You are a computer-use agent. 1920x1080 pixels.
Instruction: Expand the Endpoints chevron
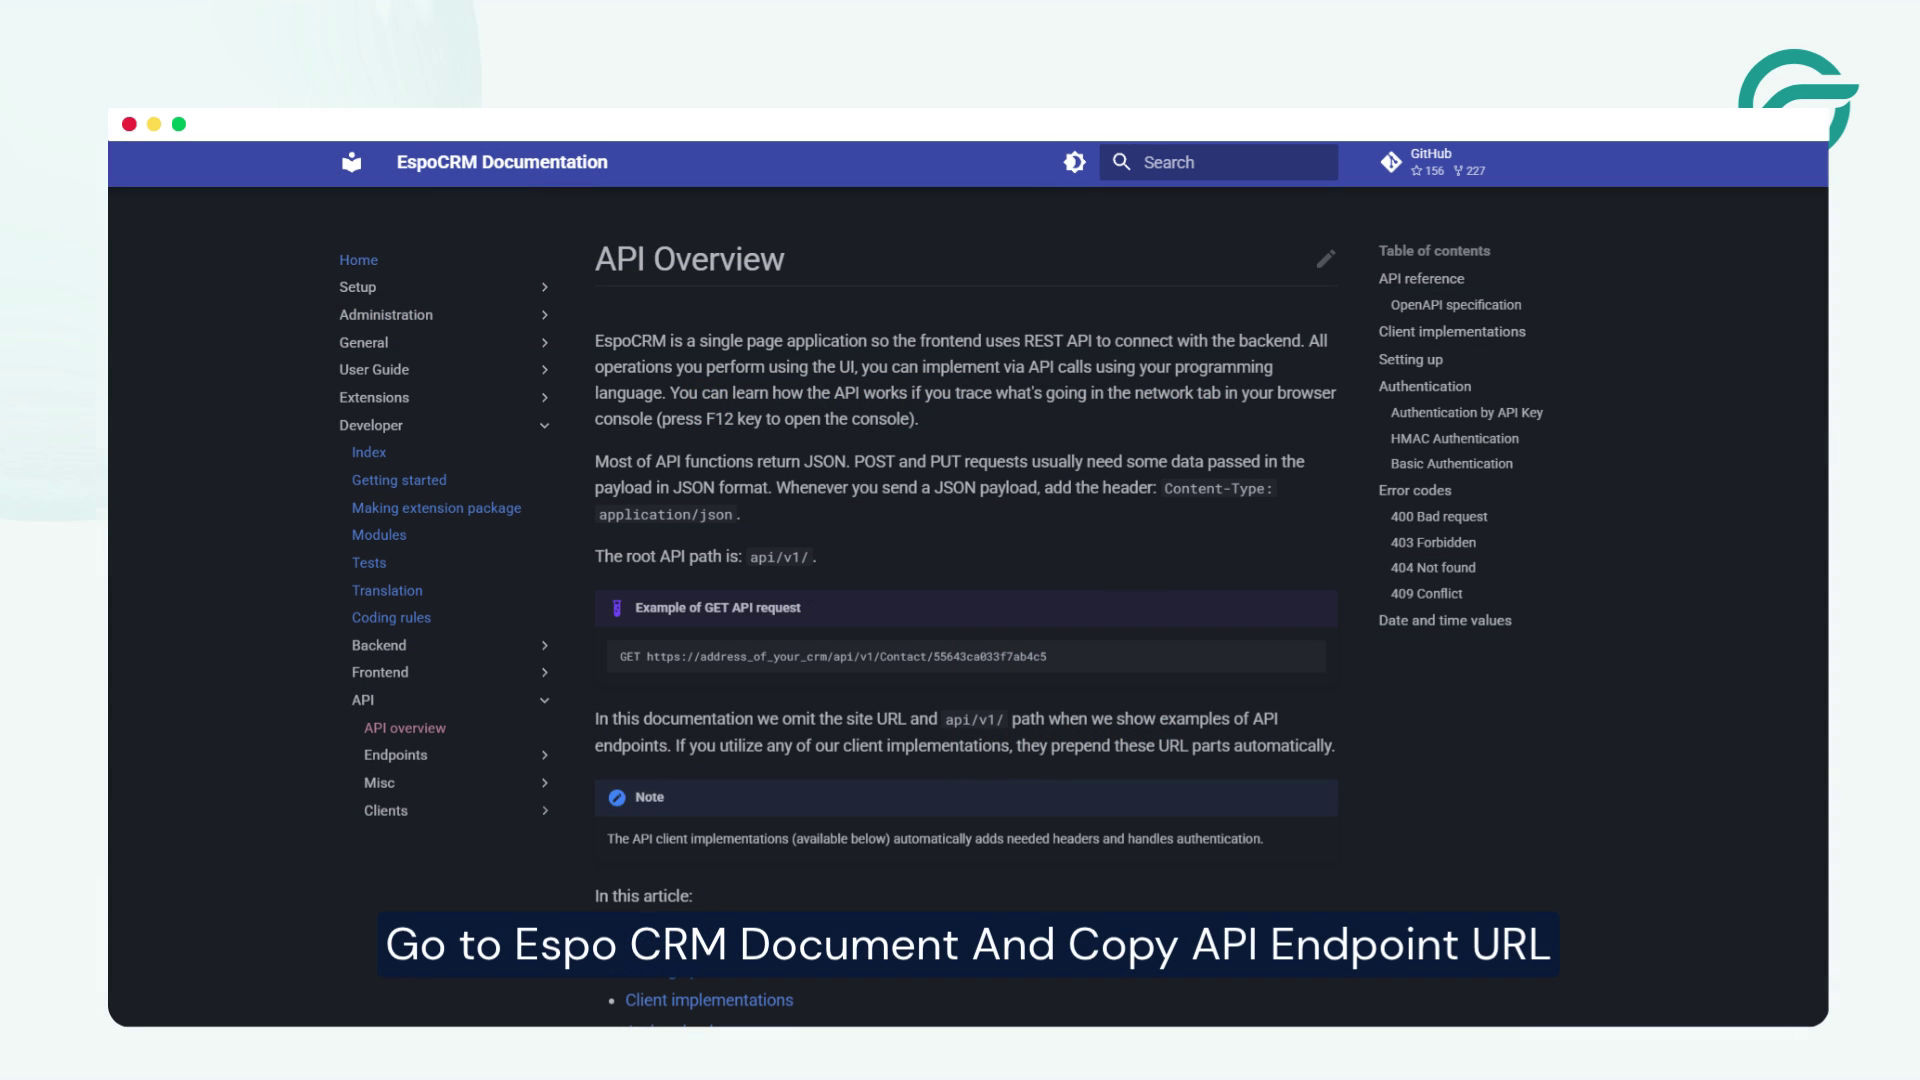tap(545, 756)
